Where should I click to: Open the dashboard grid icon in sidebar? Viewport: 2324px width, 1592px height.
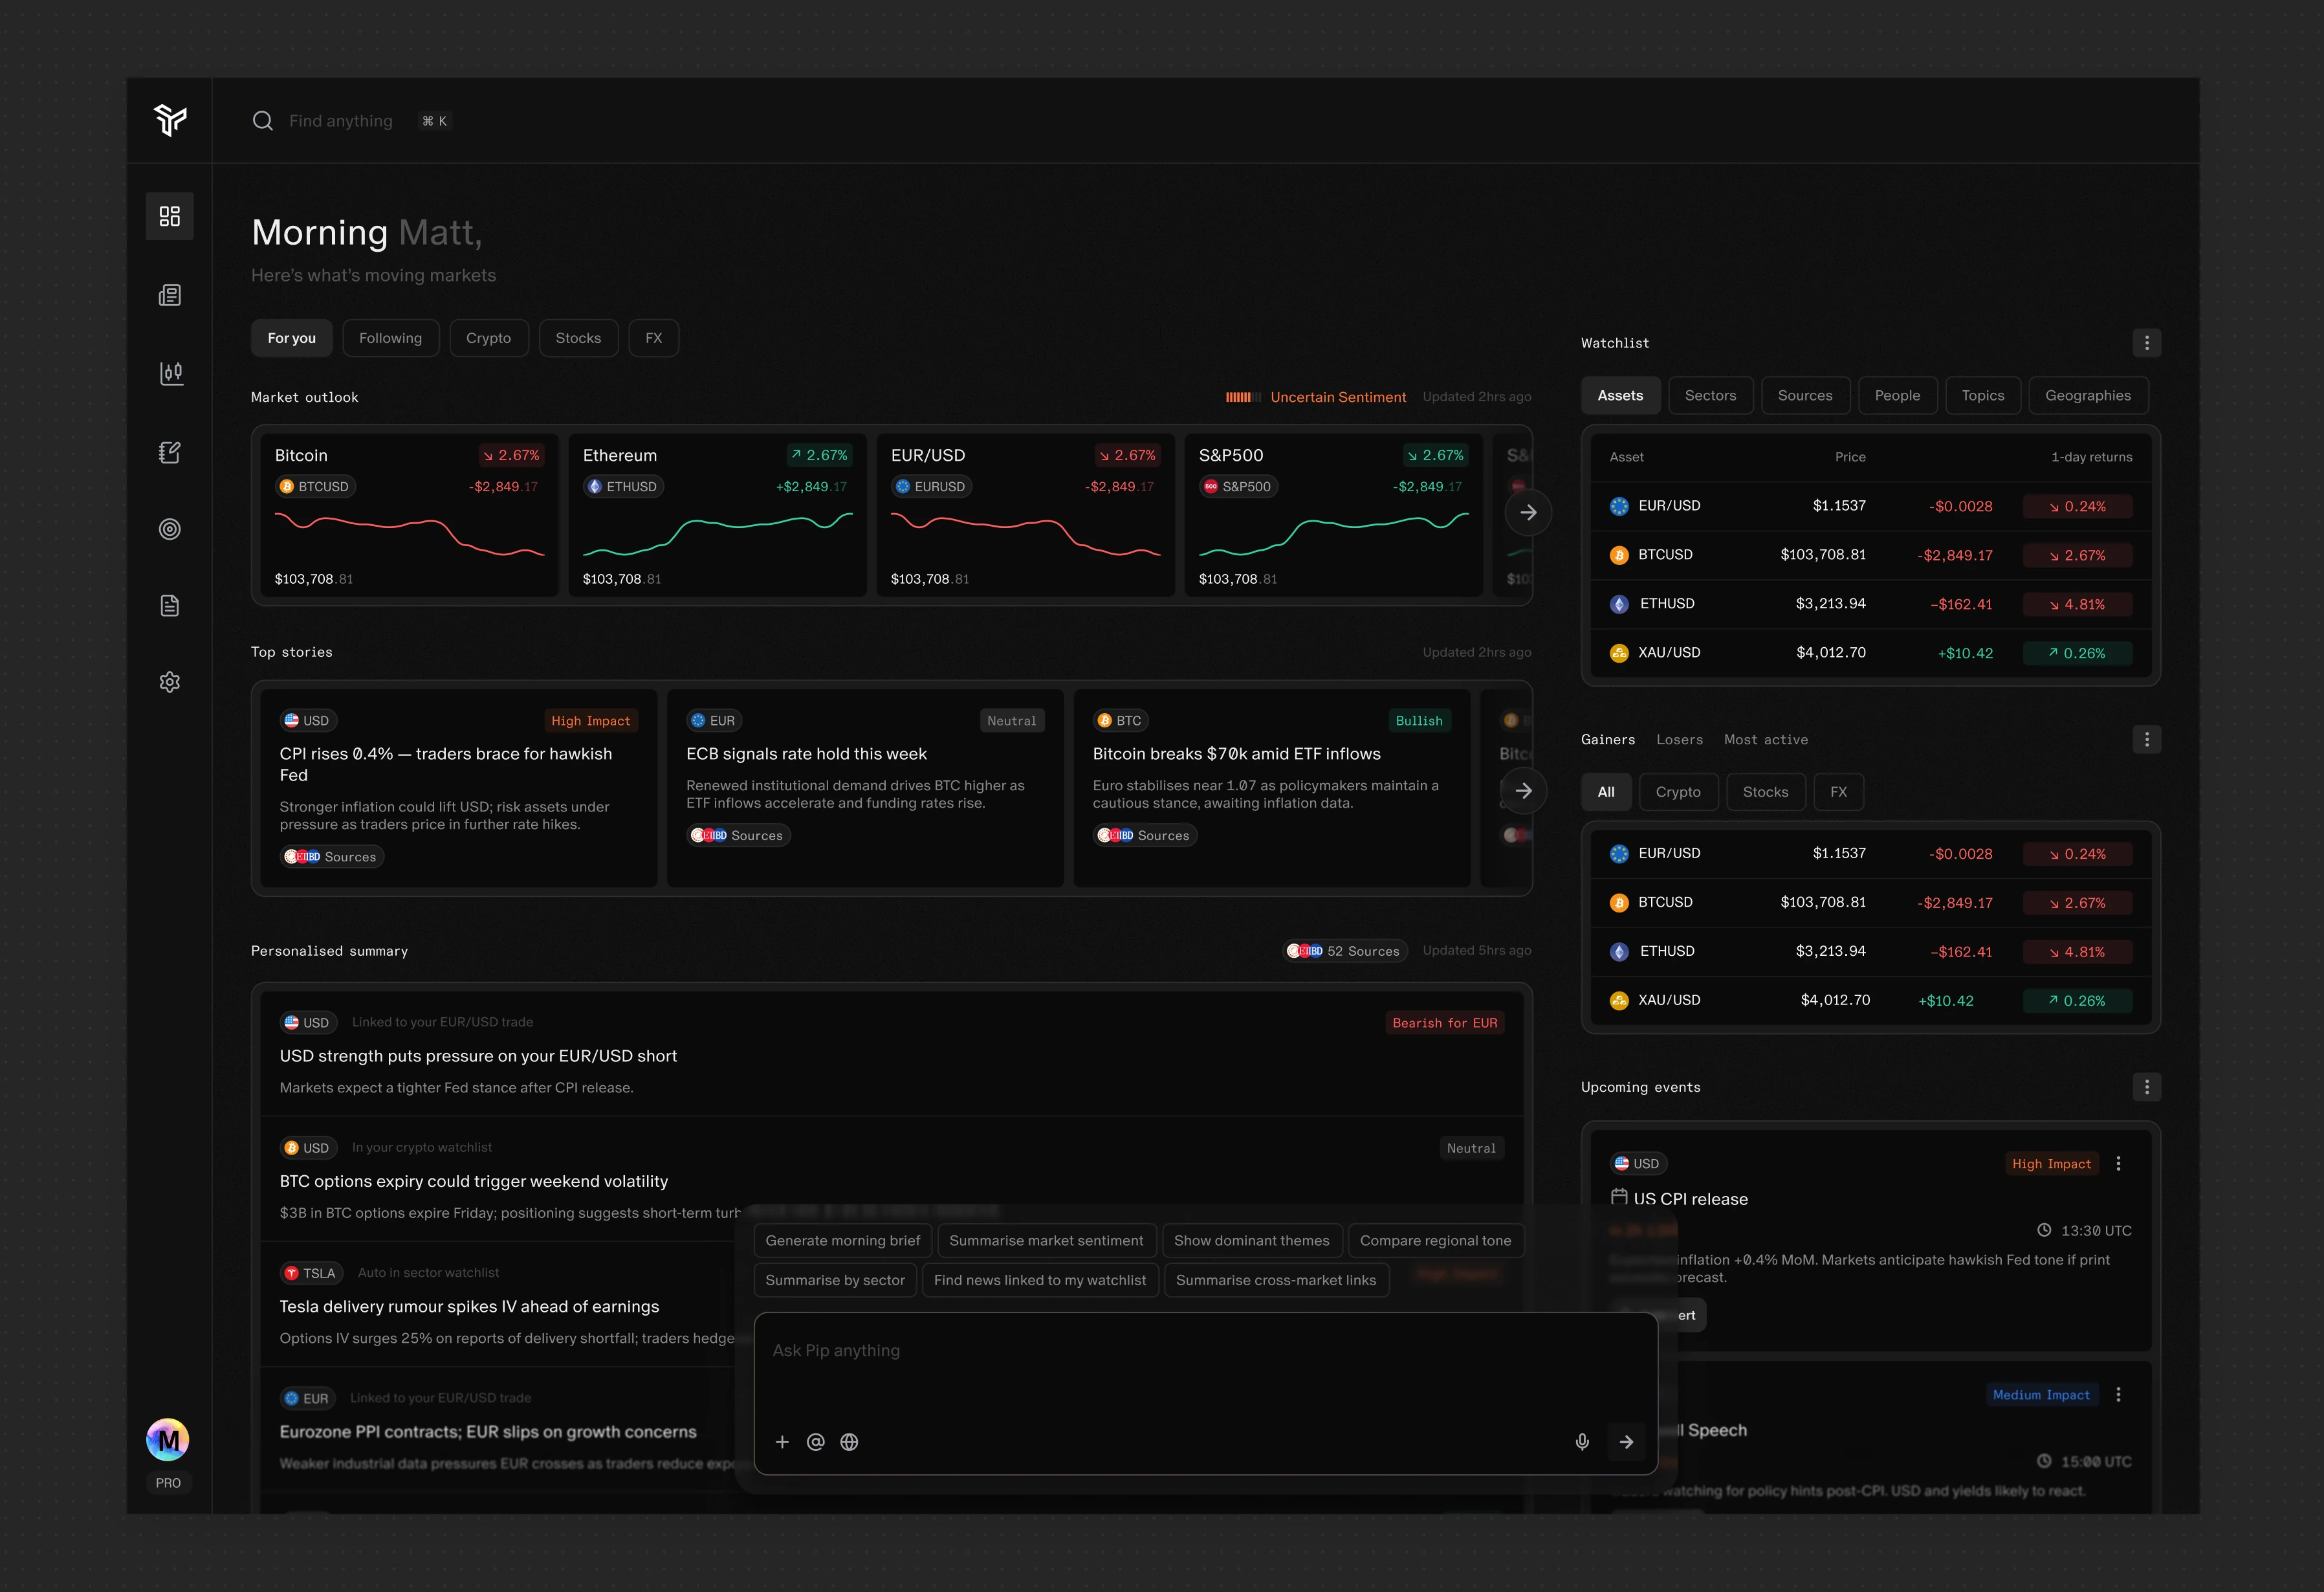(x=170, y=216)
